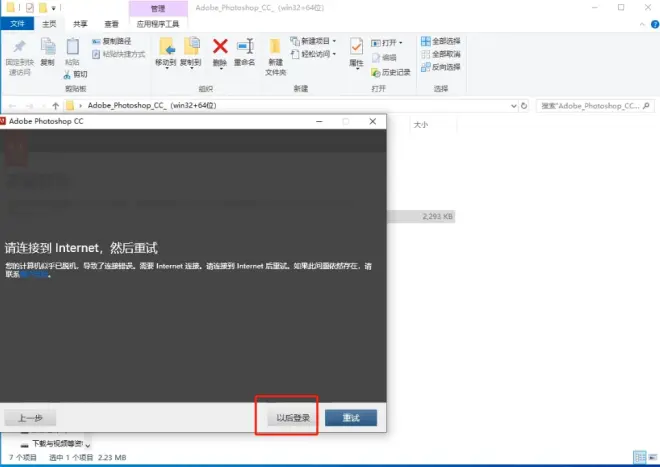This screenshot has width=660, height=467.
Task: Collapse the ribbon with the chevron
Action: [x=642, y=24]
